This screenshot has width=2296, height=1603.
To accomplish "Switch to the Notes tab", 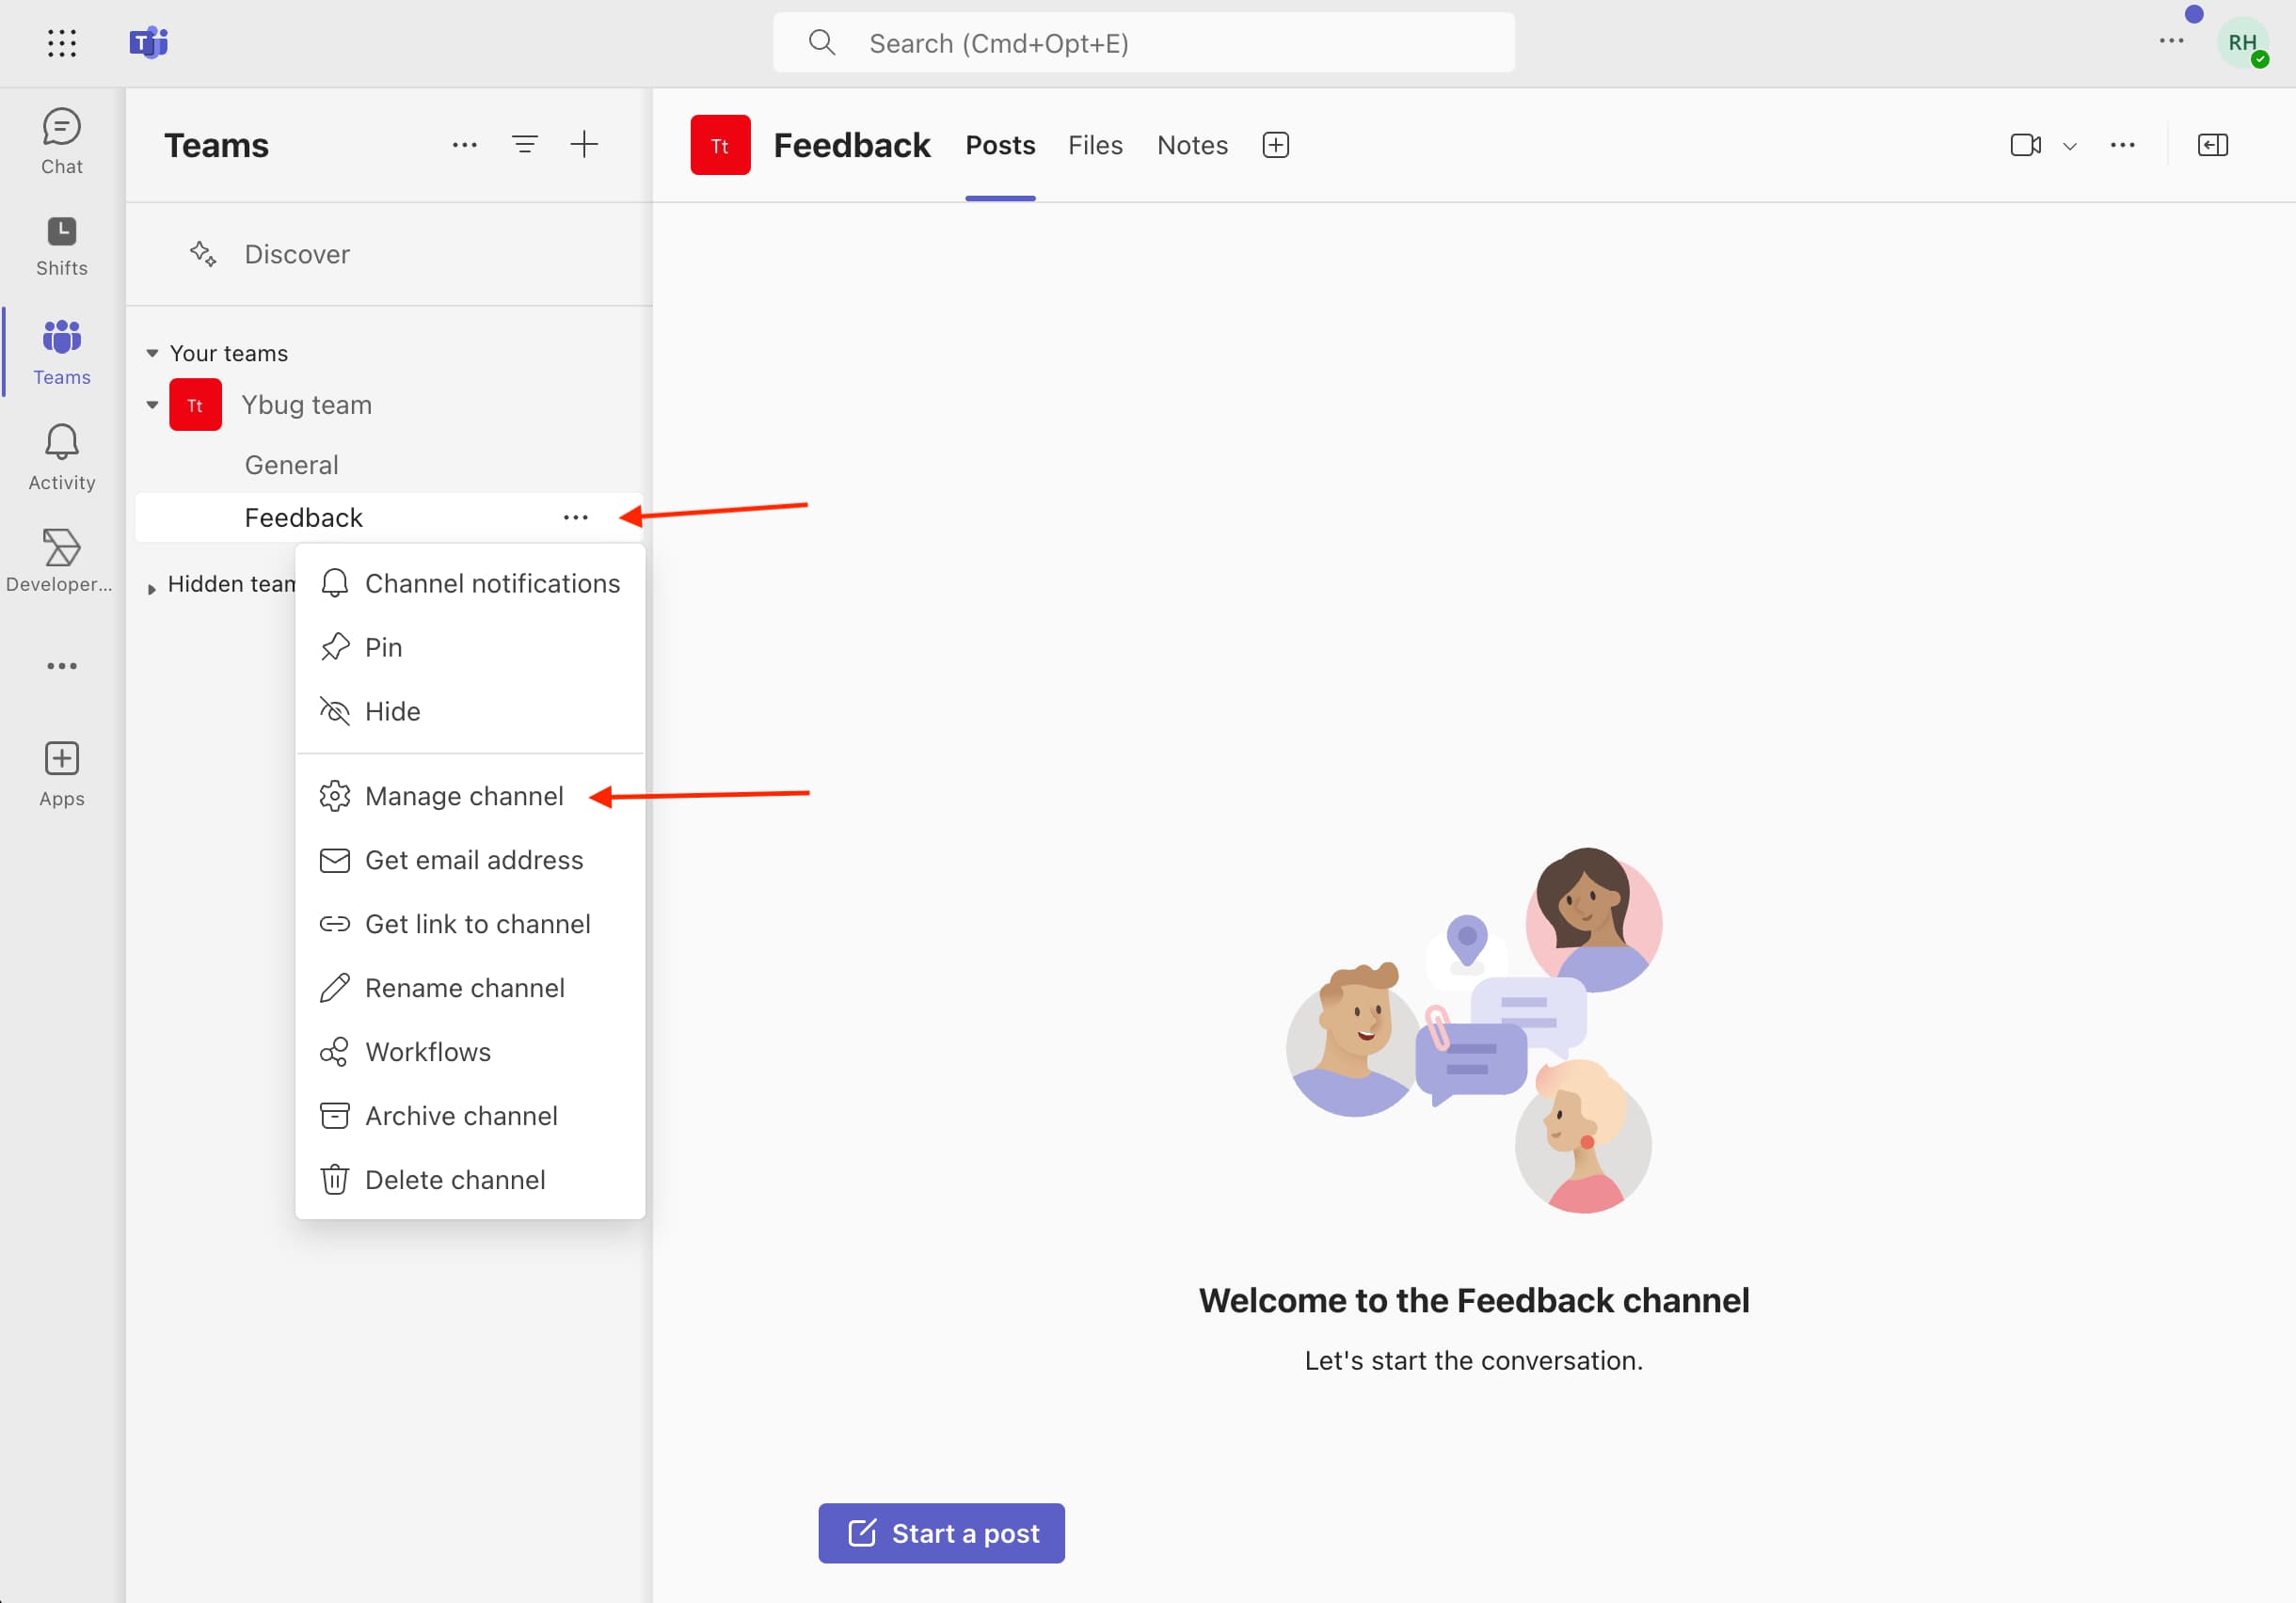I will click(1191, 145).
